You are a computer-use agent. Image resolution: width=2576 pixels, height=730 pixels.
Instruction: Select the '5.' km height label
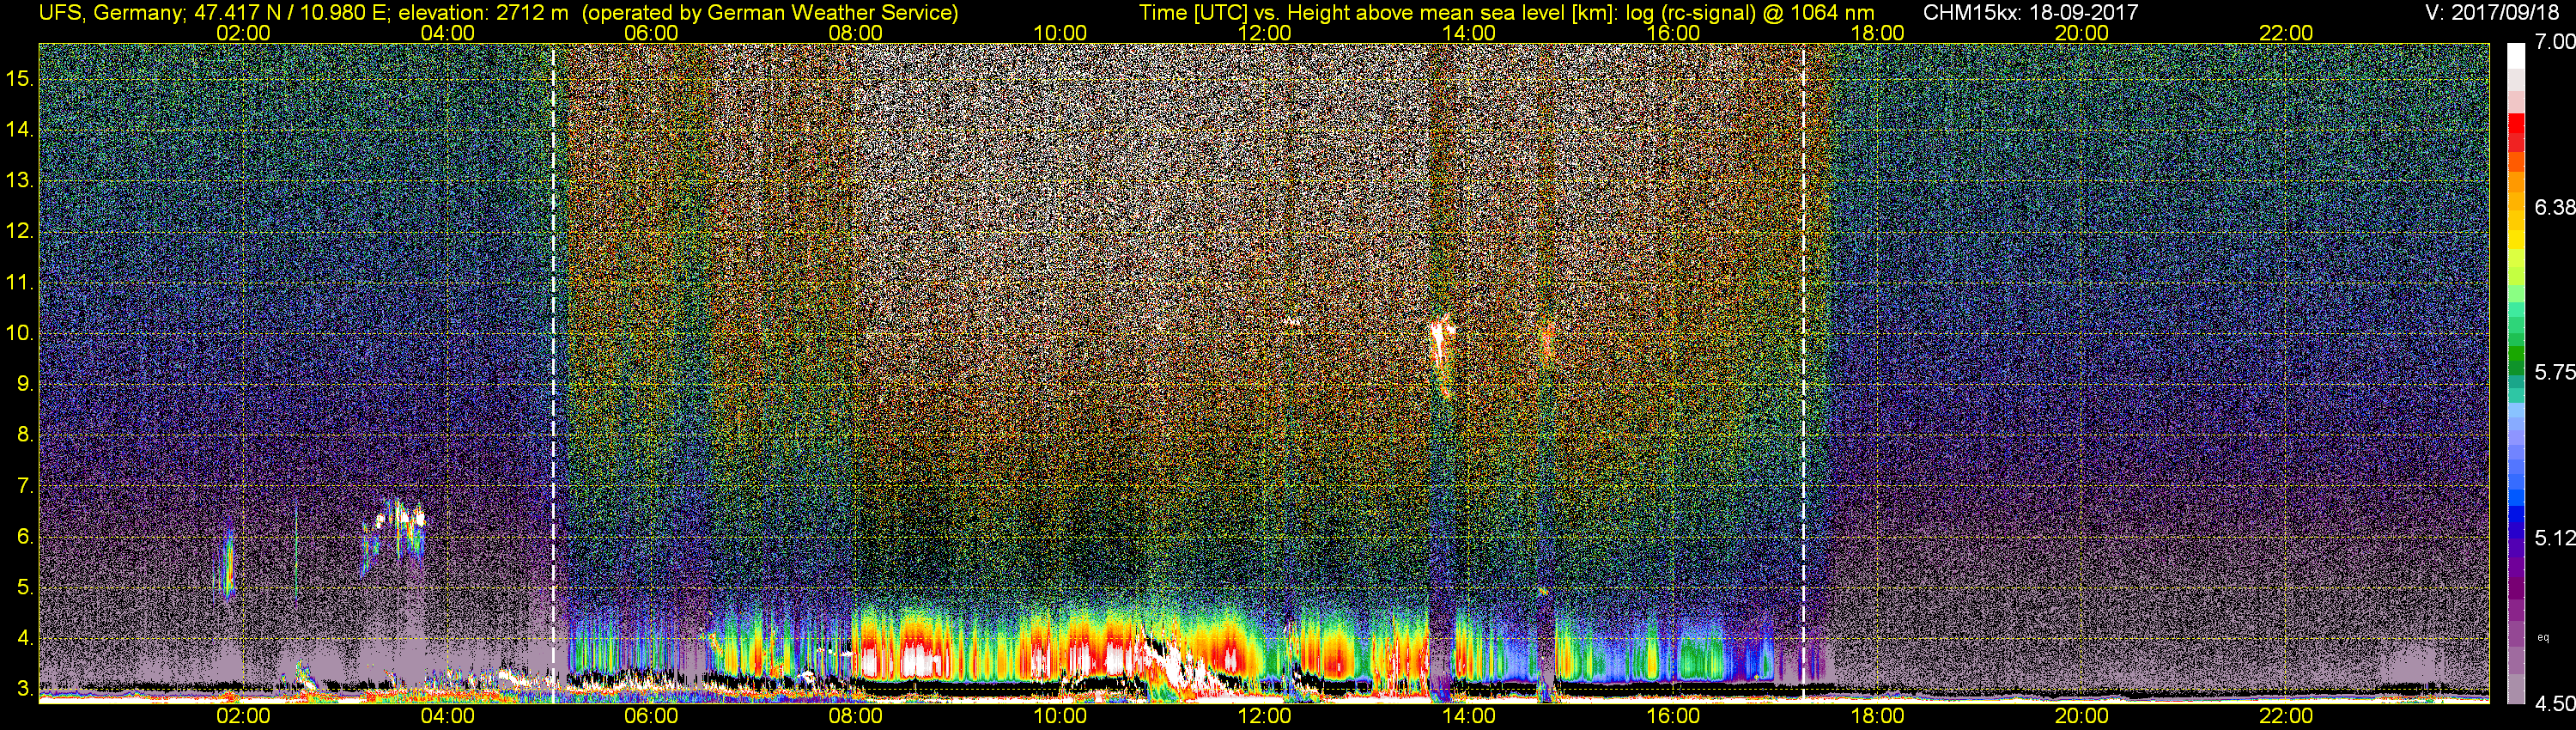tap(25, 588)
